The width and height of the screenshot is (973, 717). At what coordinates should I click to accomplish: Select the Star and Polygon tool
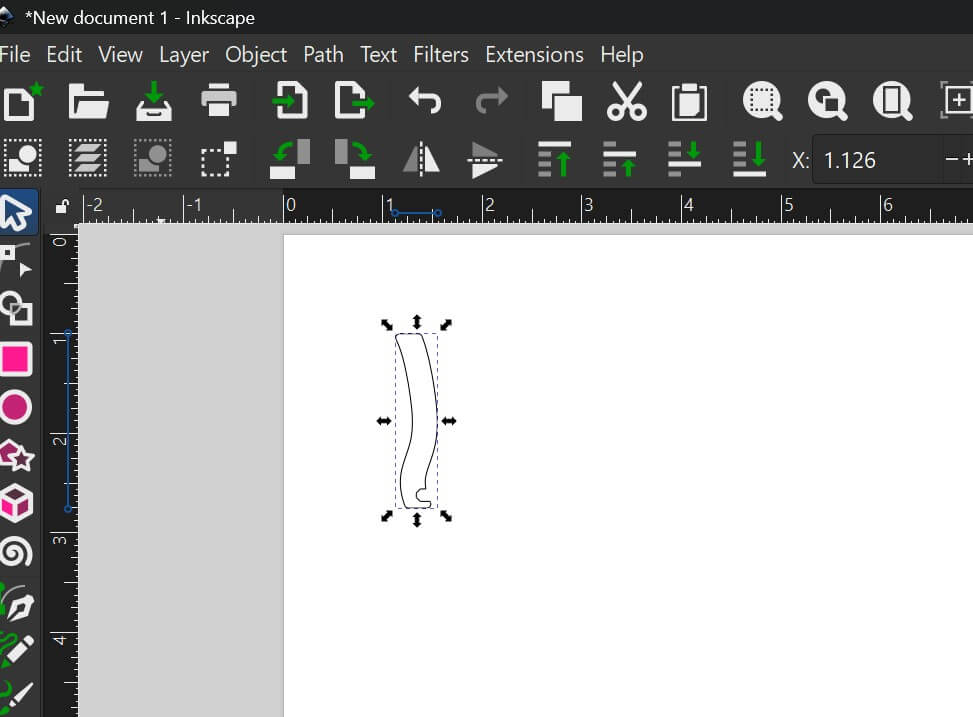[x=17, y=456]
